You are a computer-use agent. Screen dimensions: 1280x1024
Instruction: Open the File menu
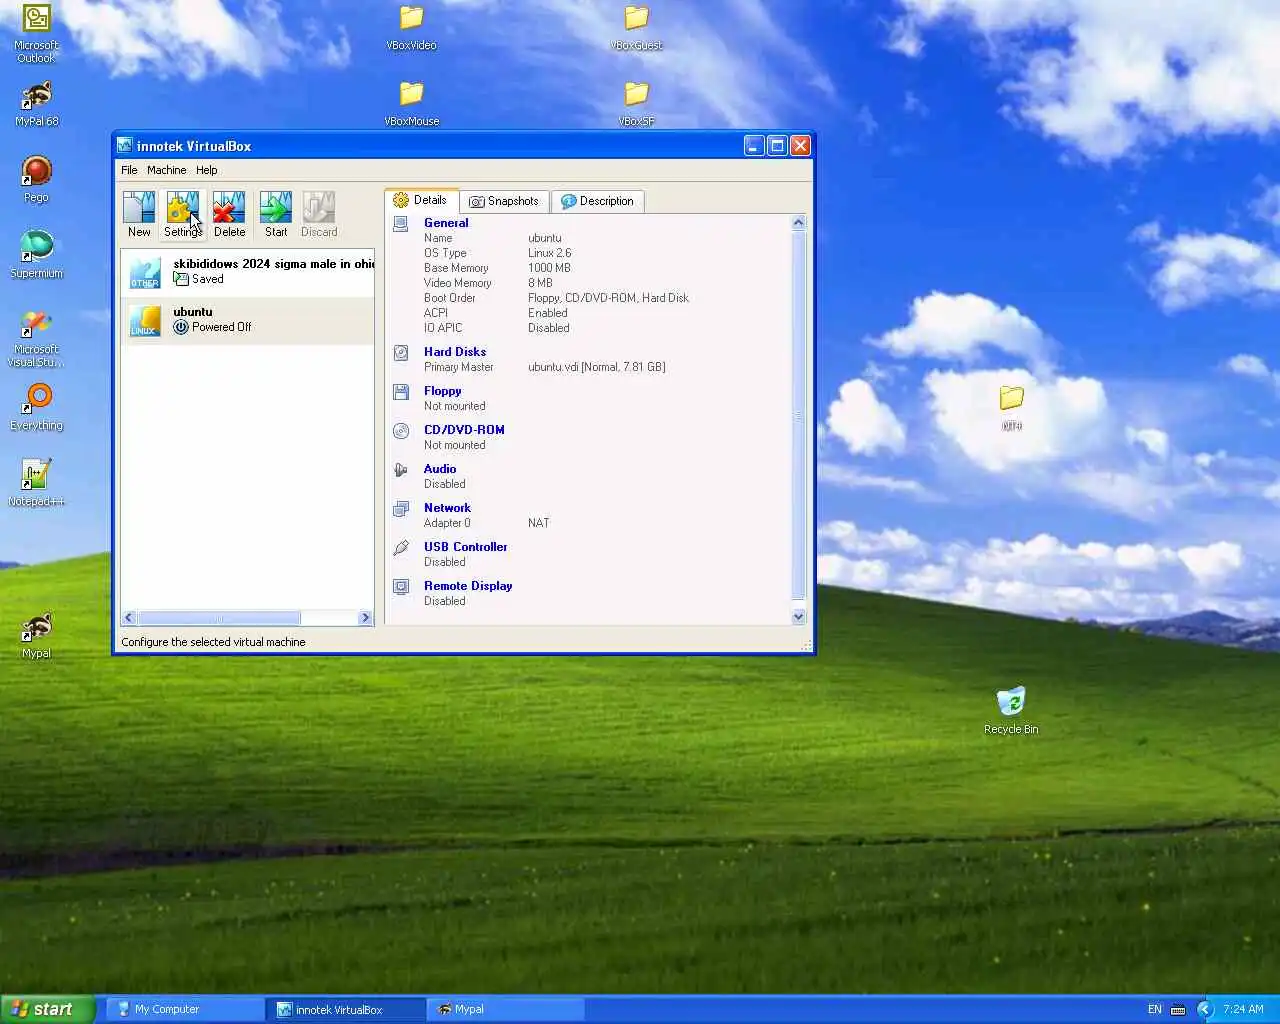pos(129,170)
